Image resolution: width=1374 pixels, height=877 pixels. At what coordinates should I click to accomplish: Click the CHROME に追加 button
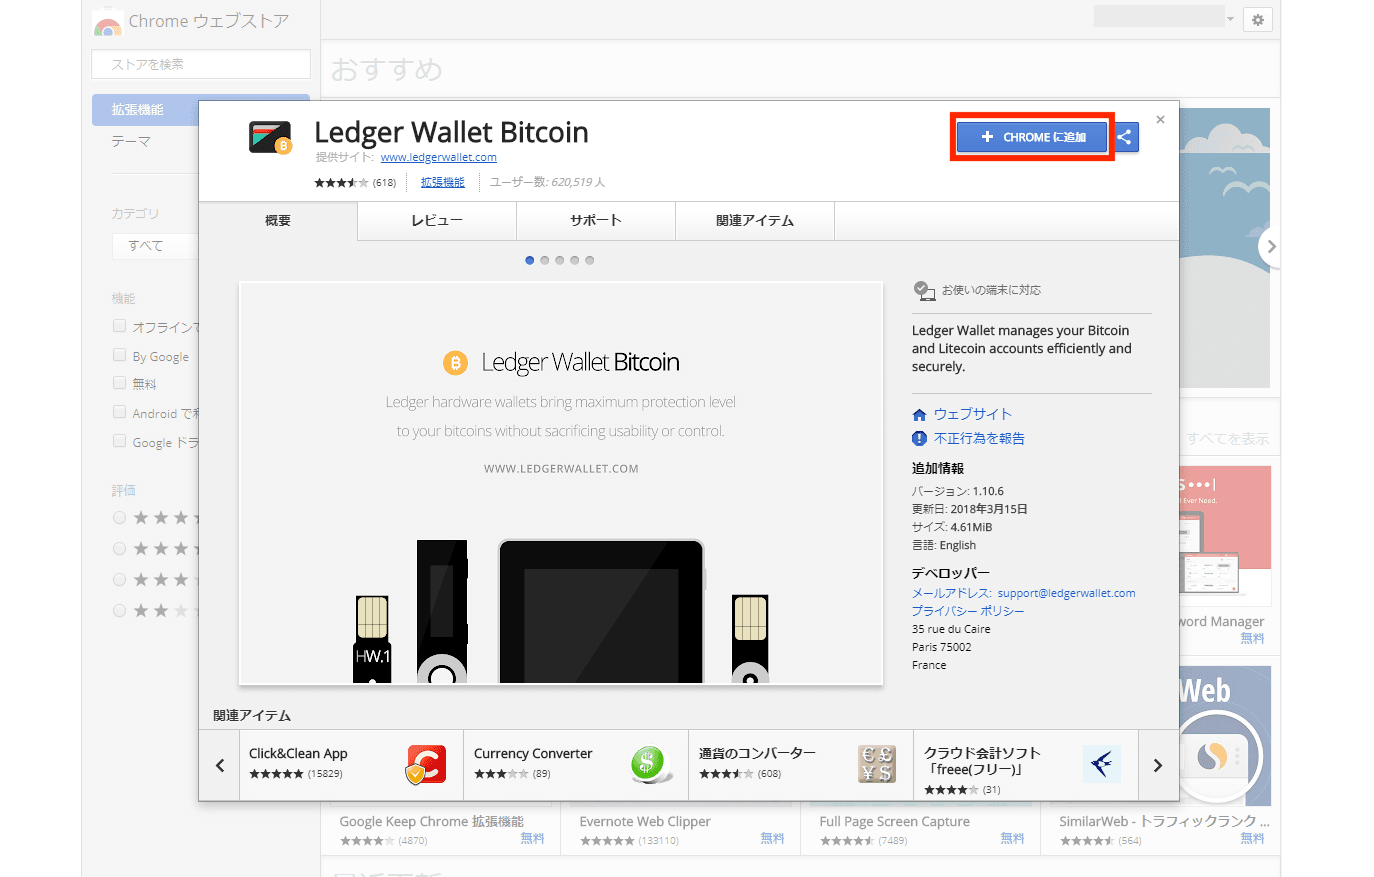[1032, 137]
